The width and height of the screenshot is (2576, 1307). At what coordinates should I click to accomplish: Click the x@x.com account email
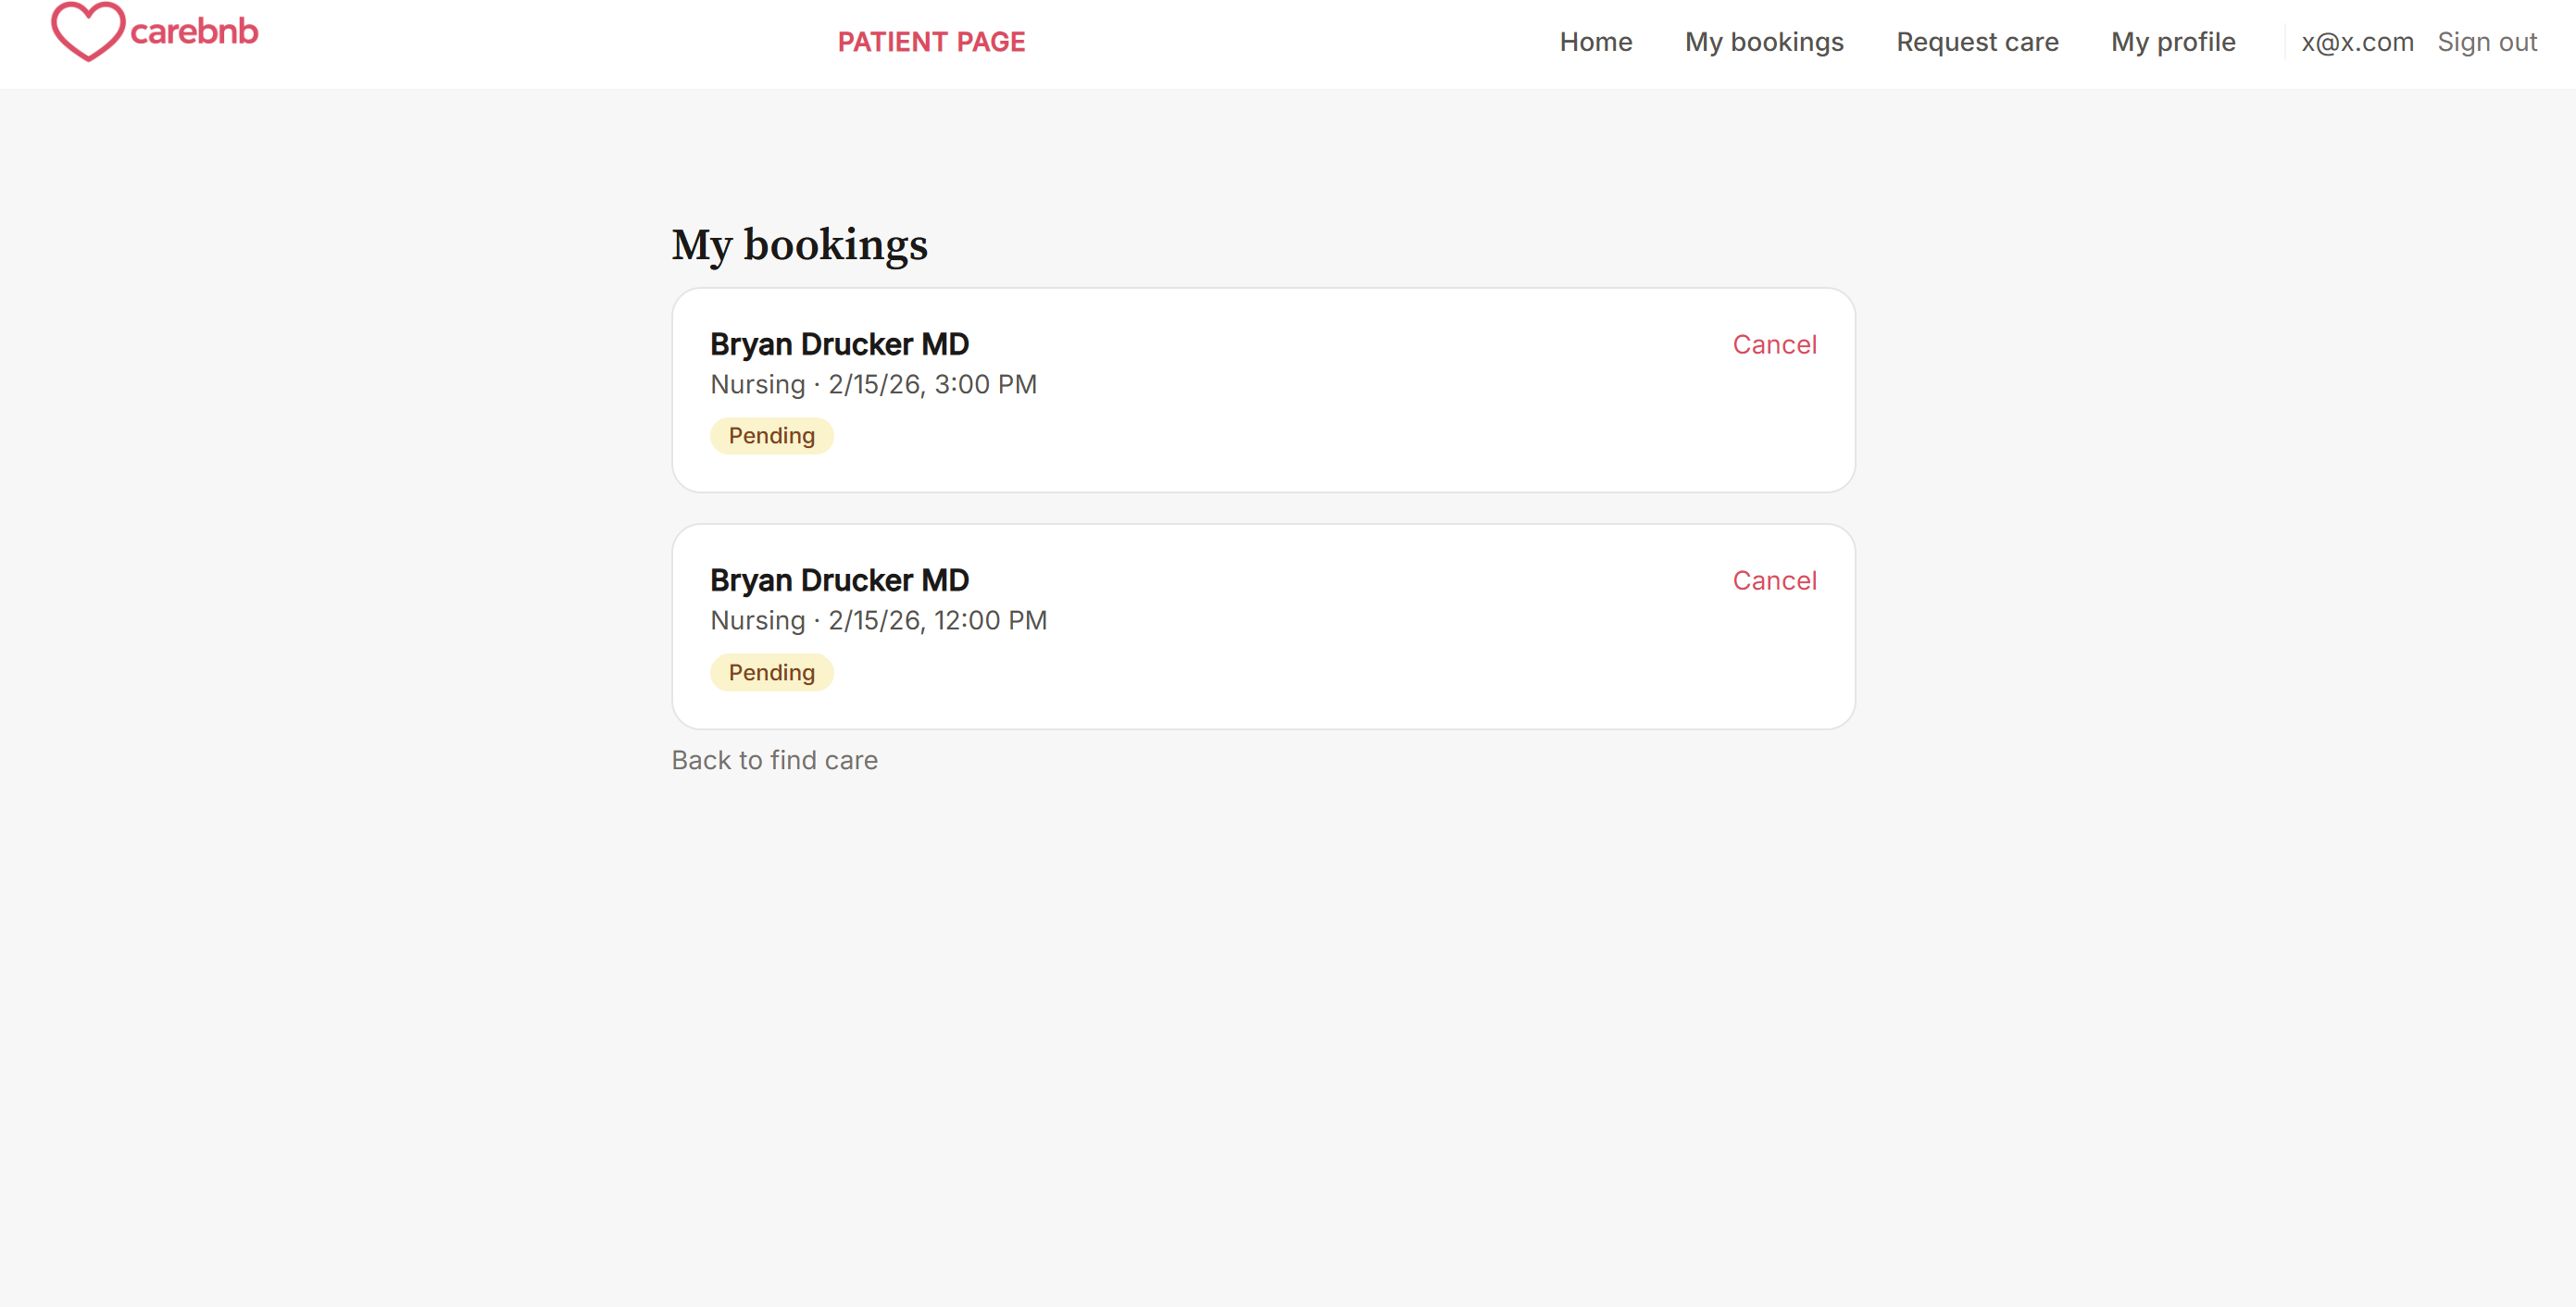(2356, 42)
